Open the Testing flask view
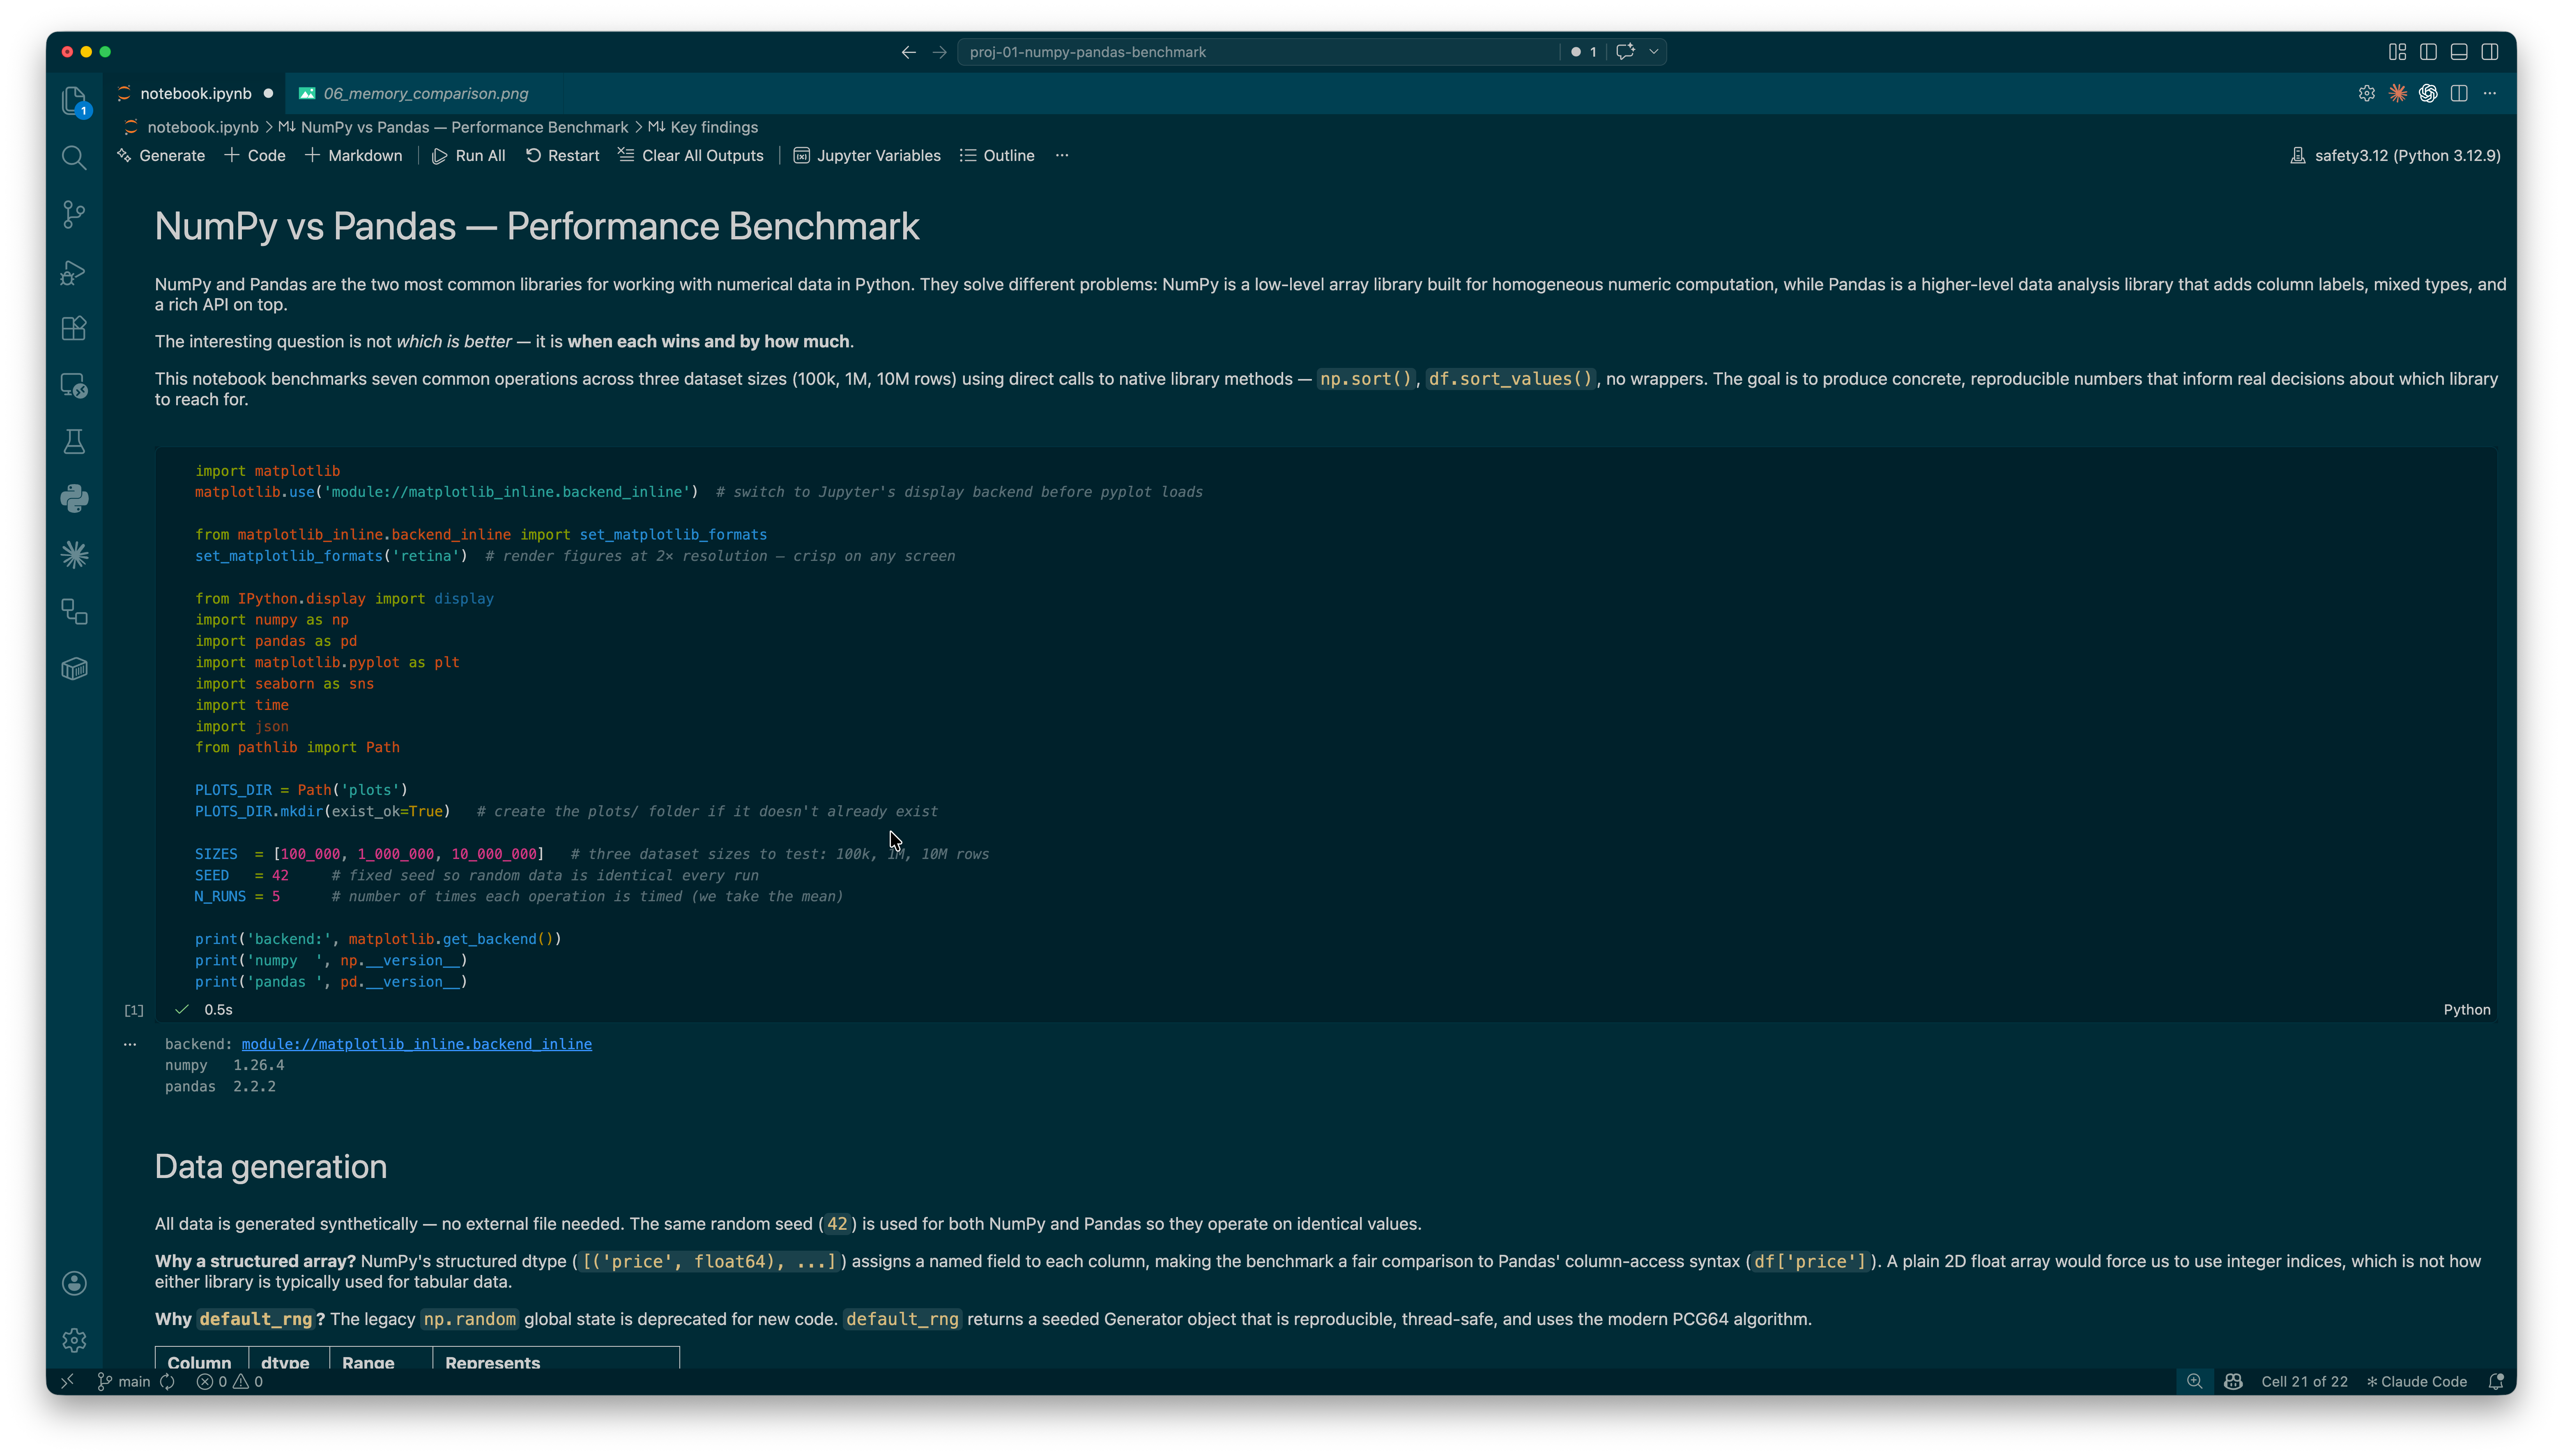Image resolution: width=2563 pixels, height=1456 pixels. [x=74, y=442]
